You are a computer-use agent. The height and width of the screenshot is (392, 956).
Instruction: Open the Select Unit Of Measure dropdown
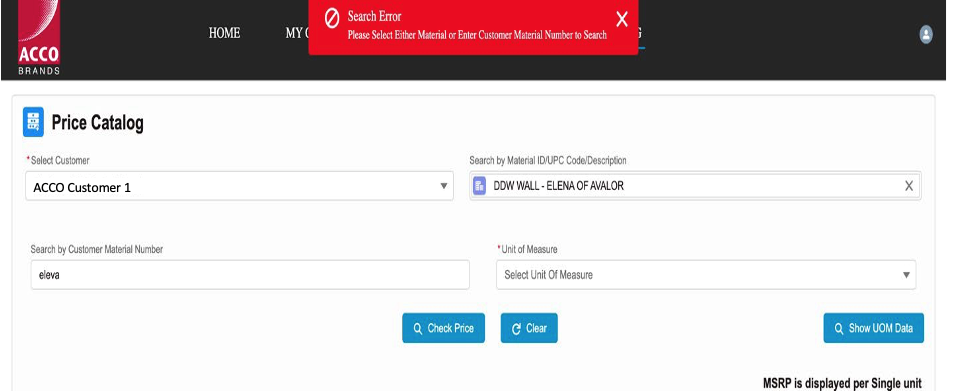coord(706,275)
